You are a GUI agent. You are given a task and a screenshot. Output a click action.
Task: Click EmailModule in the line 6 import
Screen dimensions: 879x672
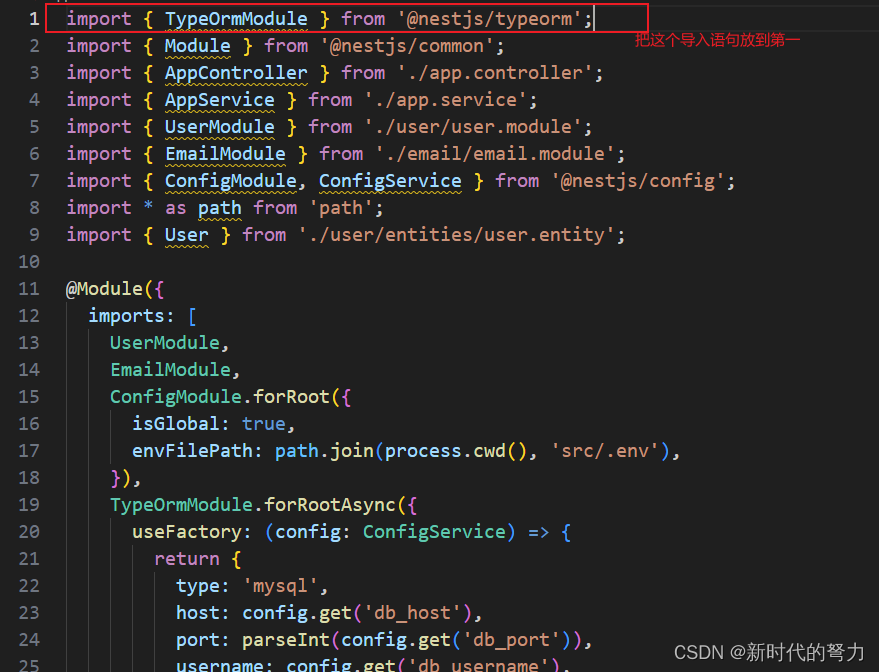pos(225,154)
